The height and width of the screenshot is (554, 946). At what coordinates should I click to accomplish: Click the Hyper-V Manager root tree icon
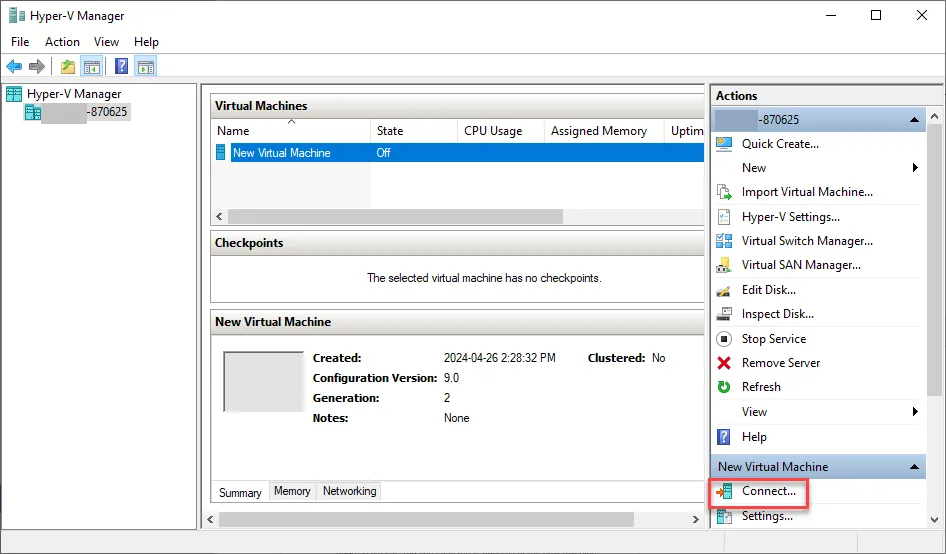(14, 94)
